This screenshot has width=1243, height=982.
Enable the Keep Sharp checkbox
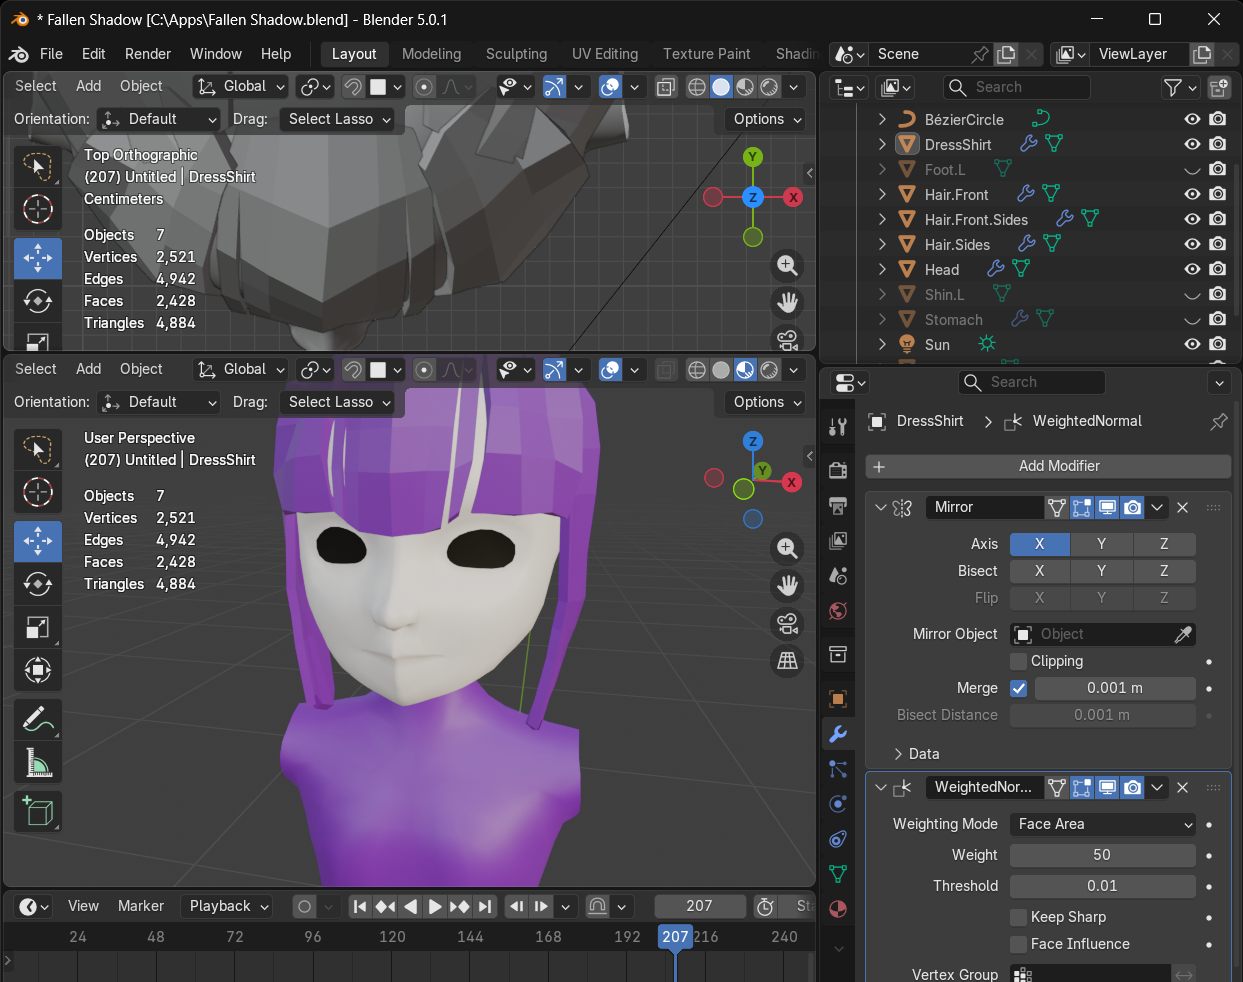tap(1019, 917)
